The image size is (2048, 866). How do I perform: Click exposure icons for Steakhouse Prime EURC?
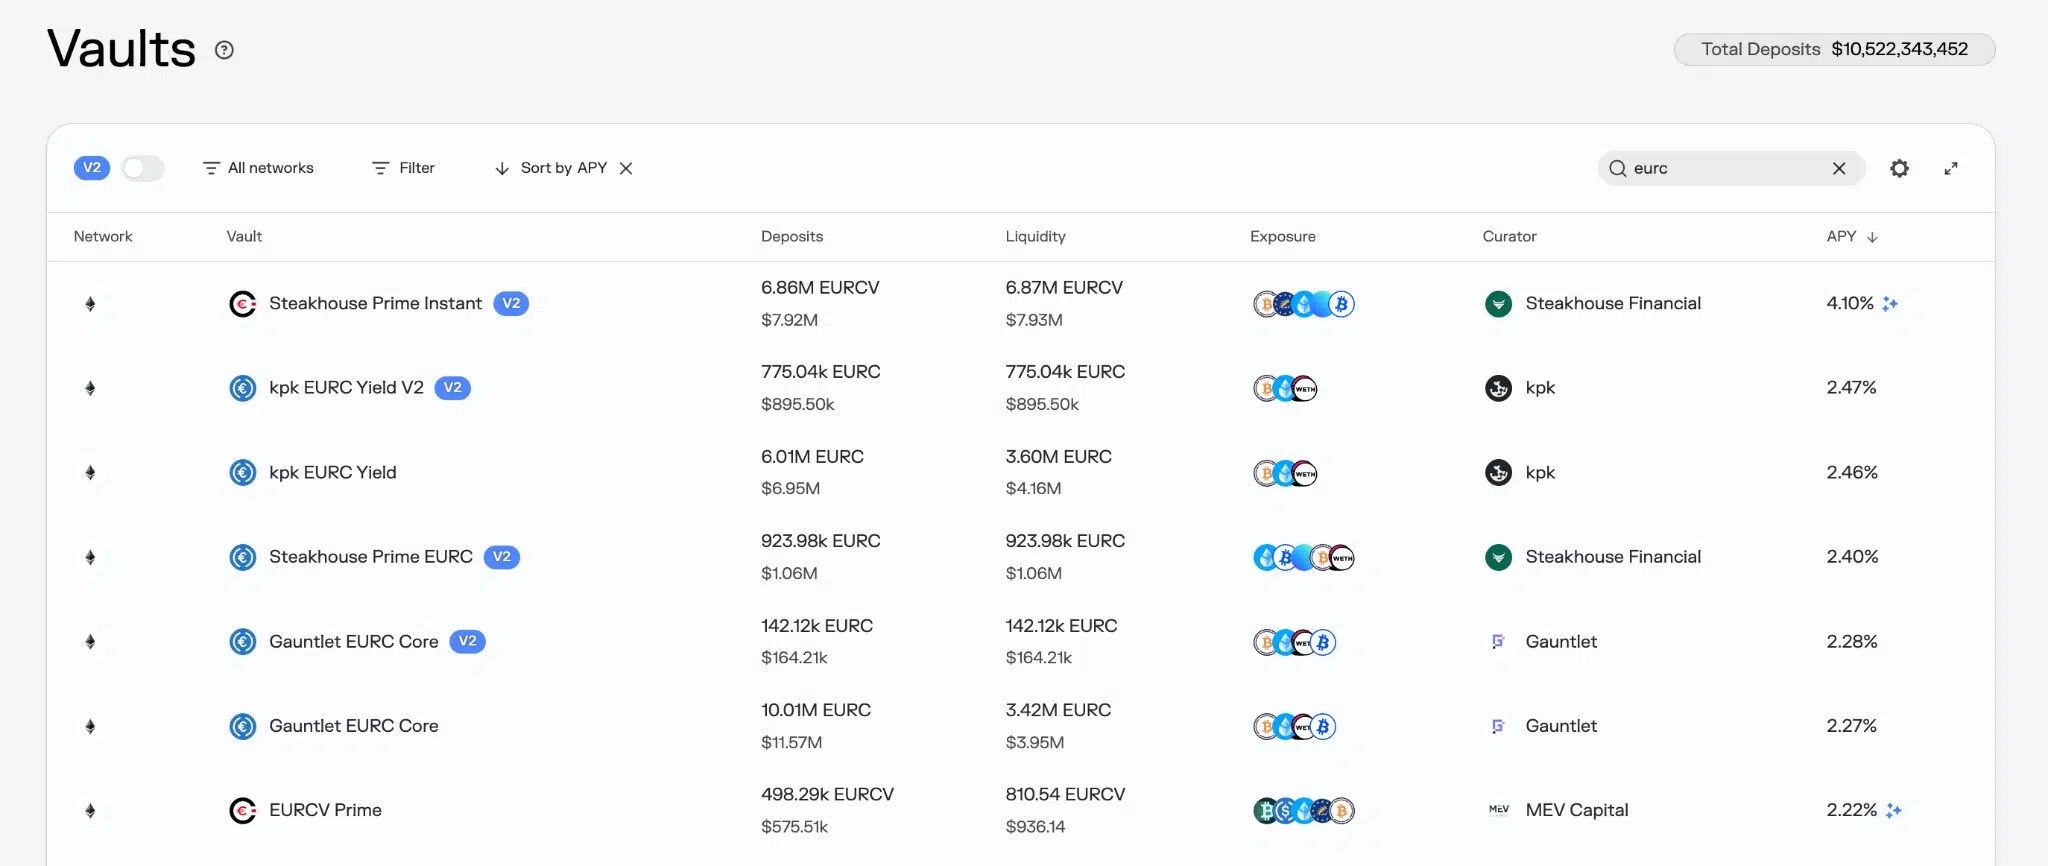[x=1304, y=557]
